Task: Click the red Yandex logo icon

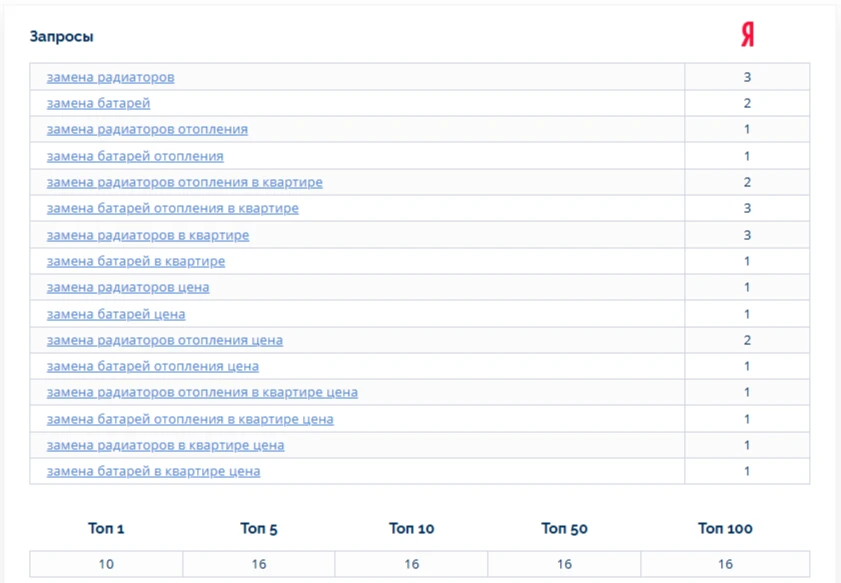Action: coord(748,35)
